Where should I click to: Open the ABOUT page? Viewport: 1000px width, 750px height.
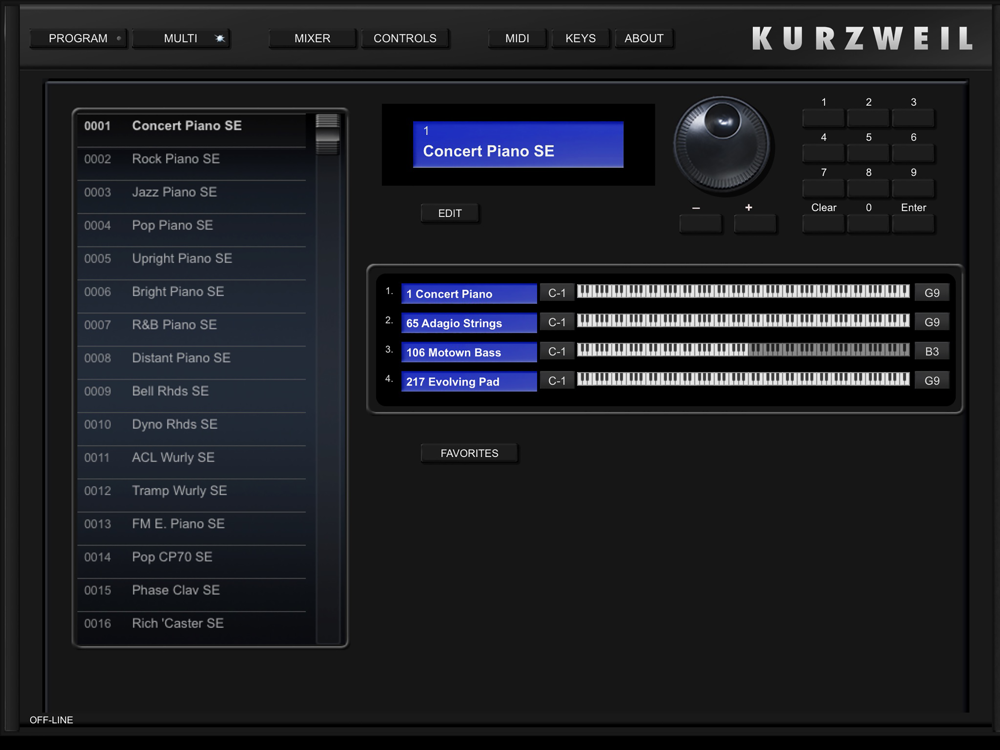[x=644, y=38]
